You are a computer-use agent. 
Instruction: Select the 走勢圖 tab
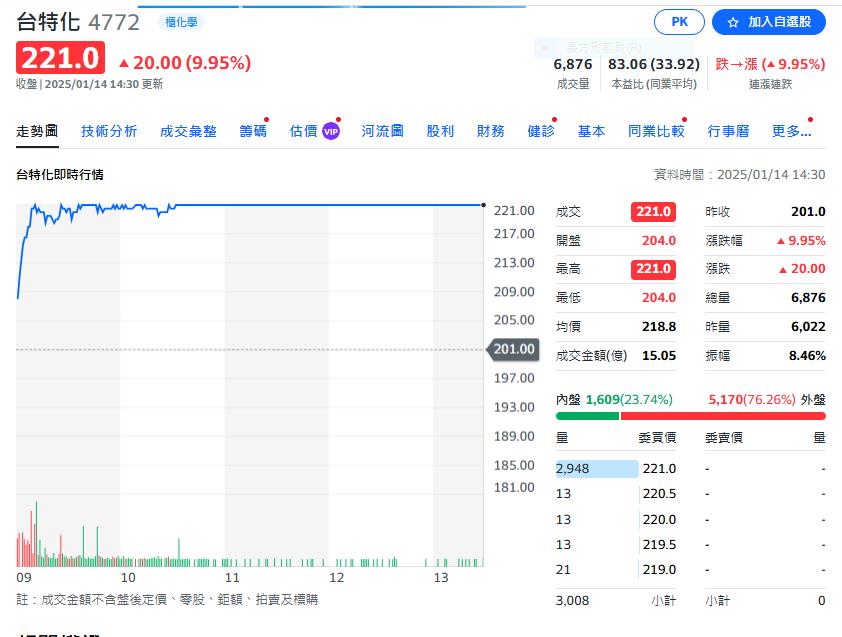37,131
